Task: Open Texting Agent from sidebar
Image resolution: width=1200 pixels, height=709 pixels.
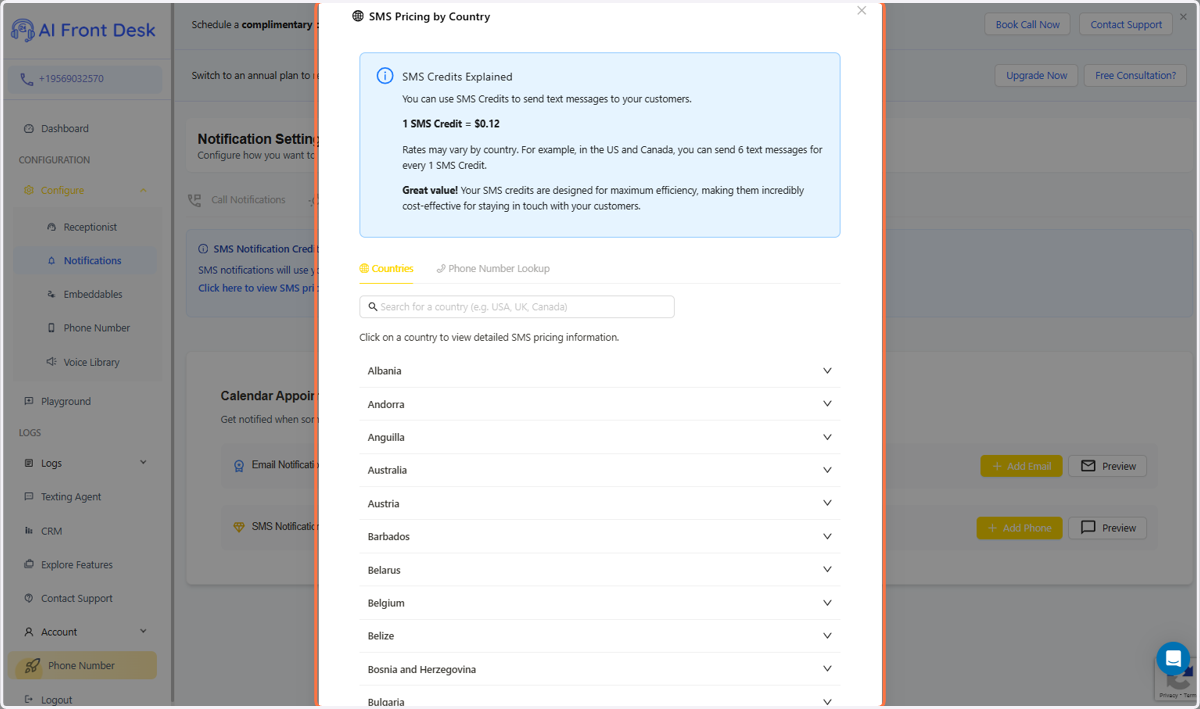Action: [x=70, y=497]
